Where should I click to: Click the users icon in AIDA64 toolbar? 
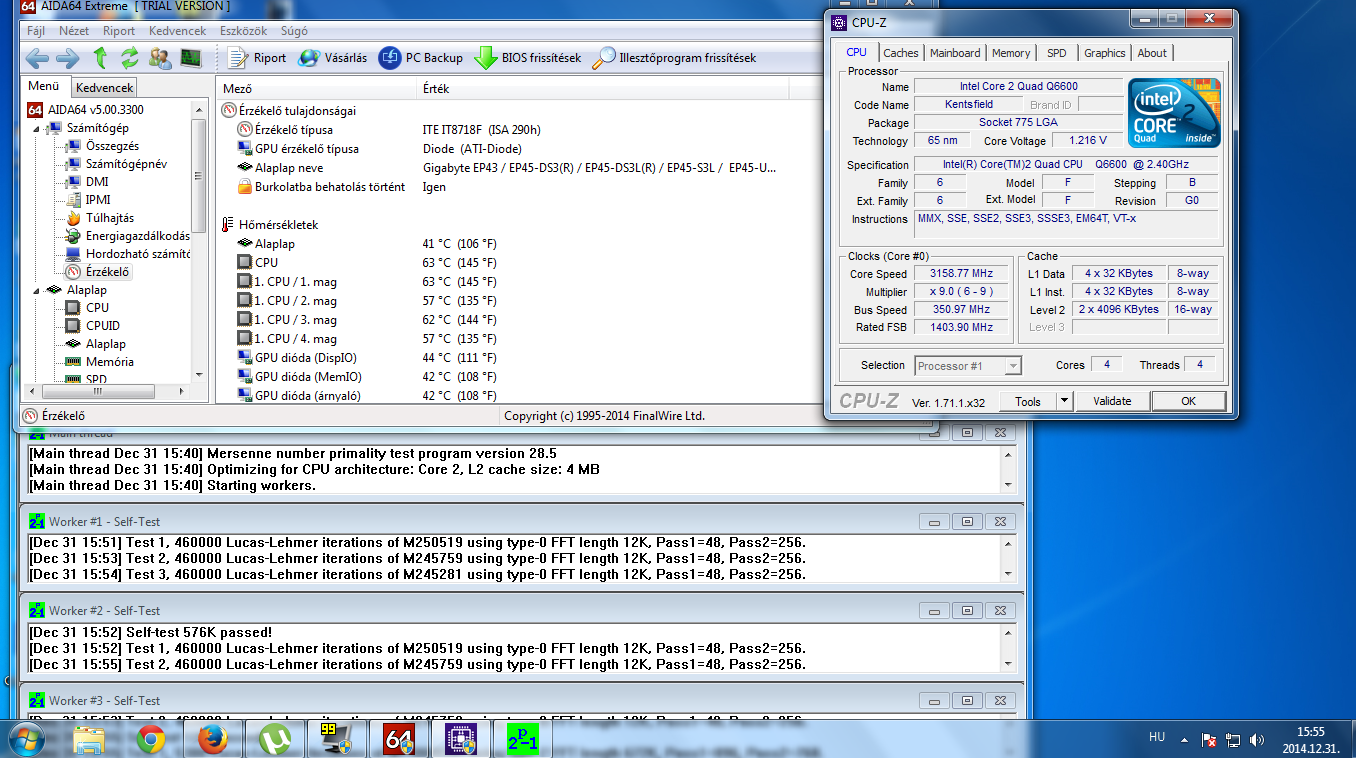click(x=160, y=58)
